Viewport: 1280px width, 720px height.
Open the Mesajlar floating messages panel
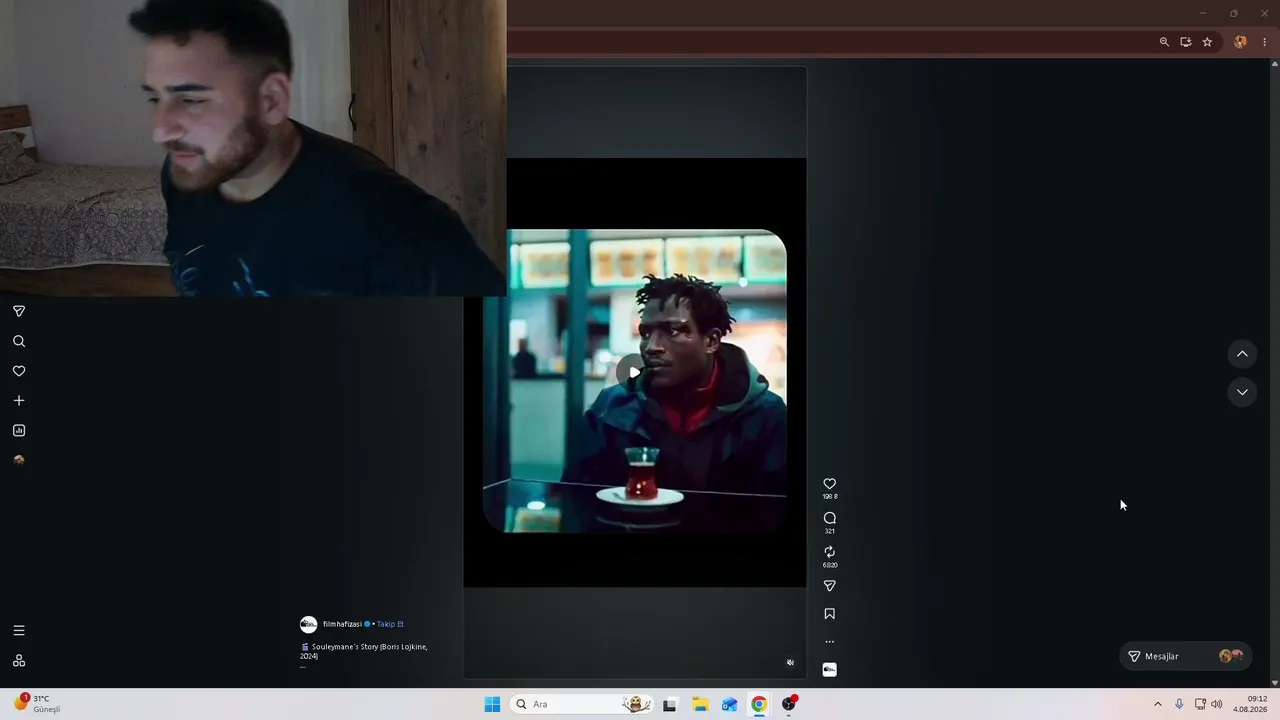(x=1186, y=656)
